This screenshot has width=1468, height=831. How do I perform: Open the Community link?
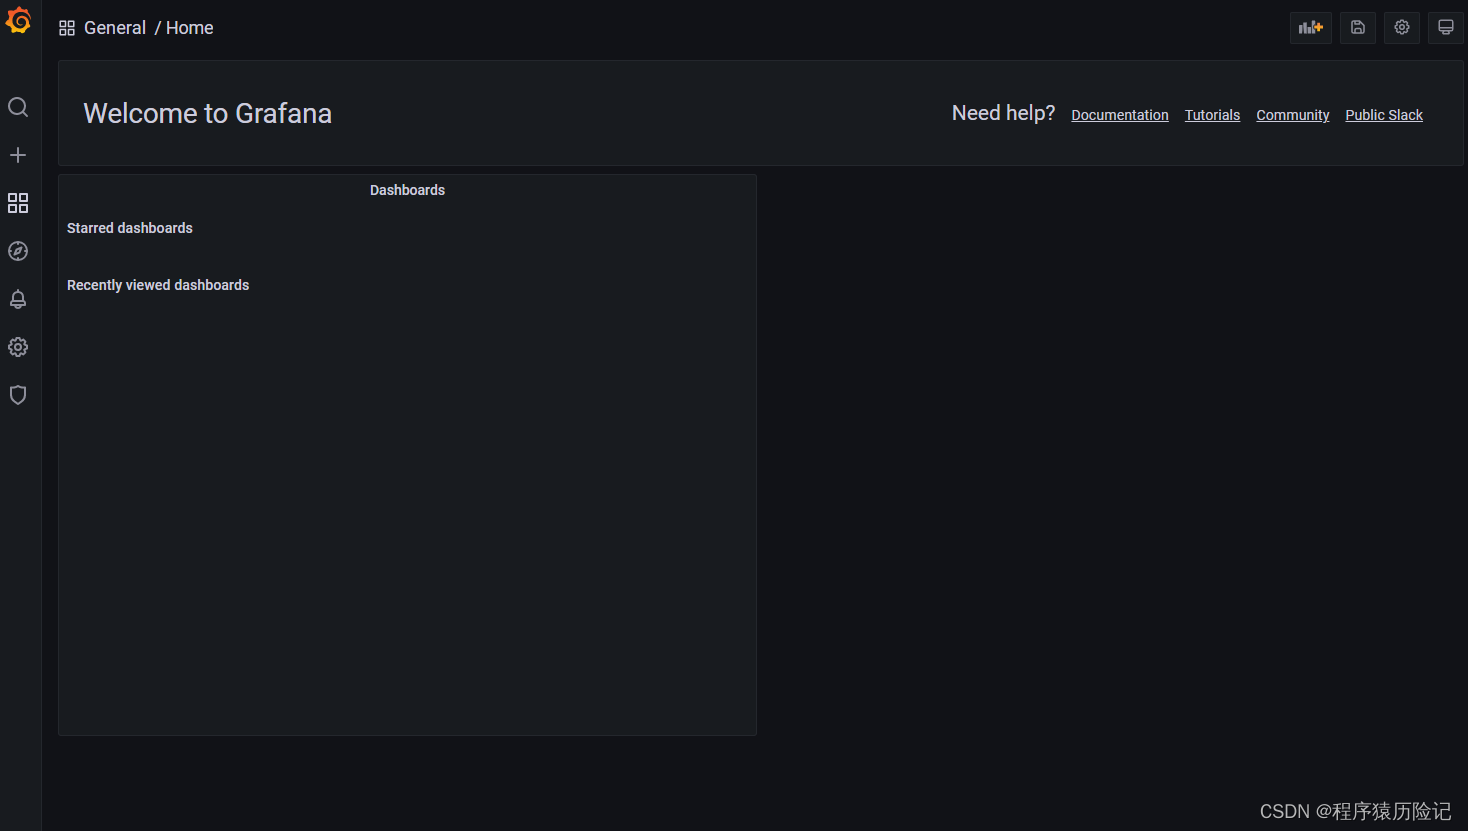[x=1293, y=115]
